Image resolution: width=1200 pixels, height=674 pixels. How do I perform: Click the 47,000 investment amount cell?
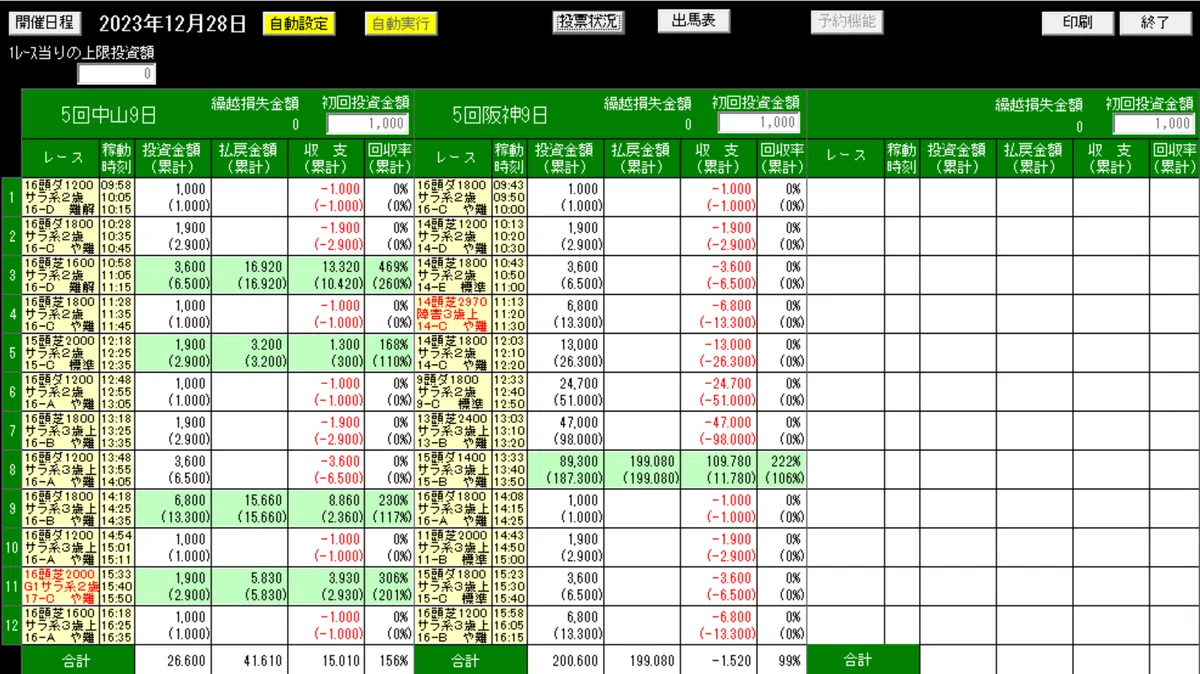point(566,430)
